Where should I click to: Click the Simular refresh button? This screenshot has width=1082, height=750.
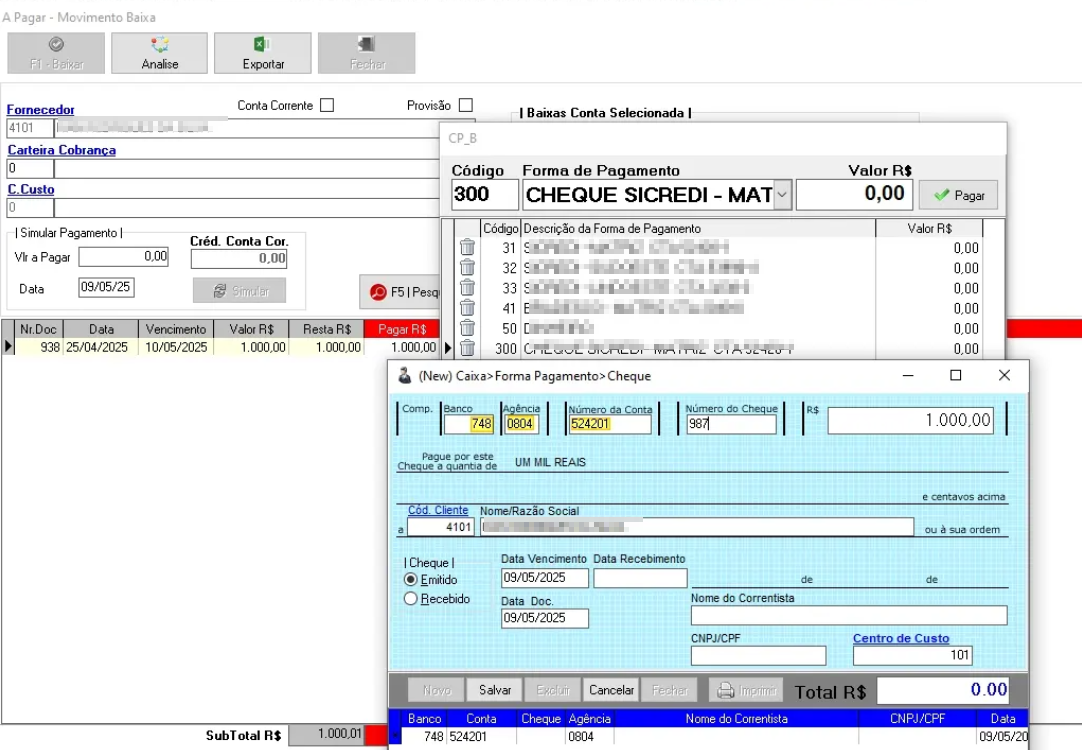(x=239, y=290)
